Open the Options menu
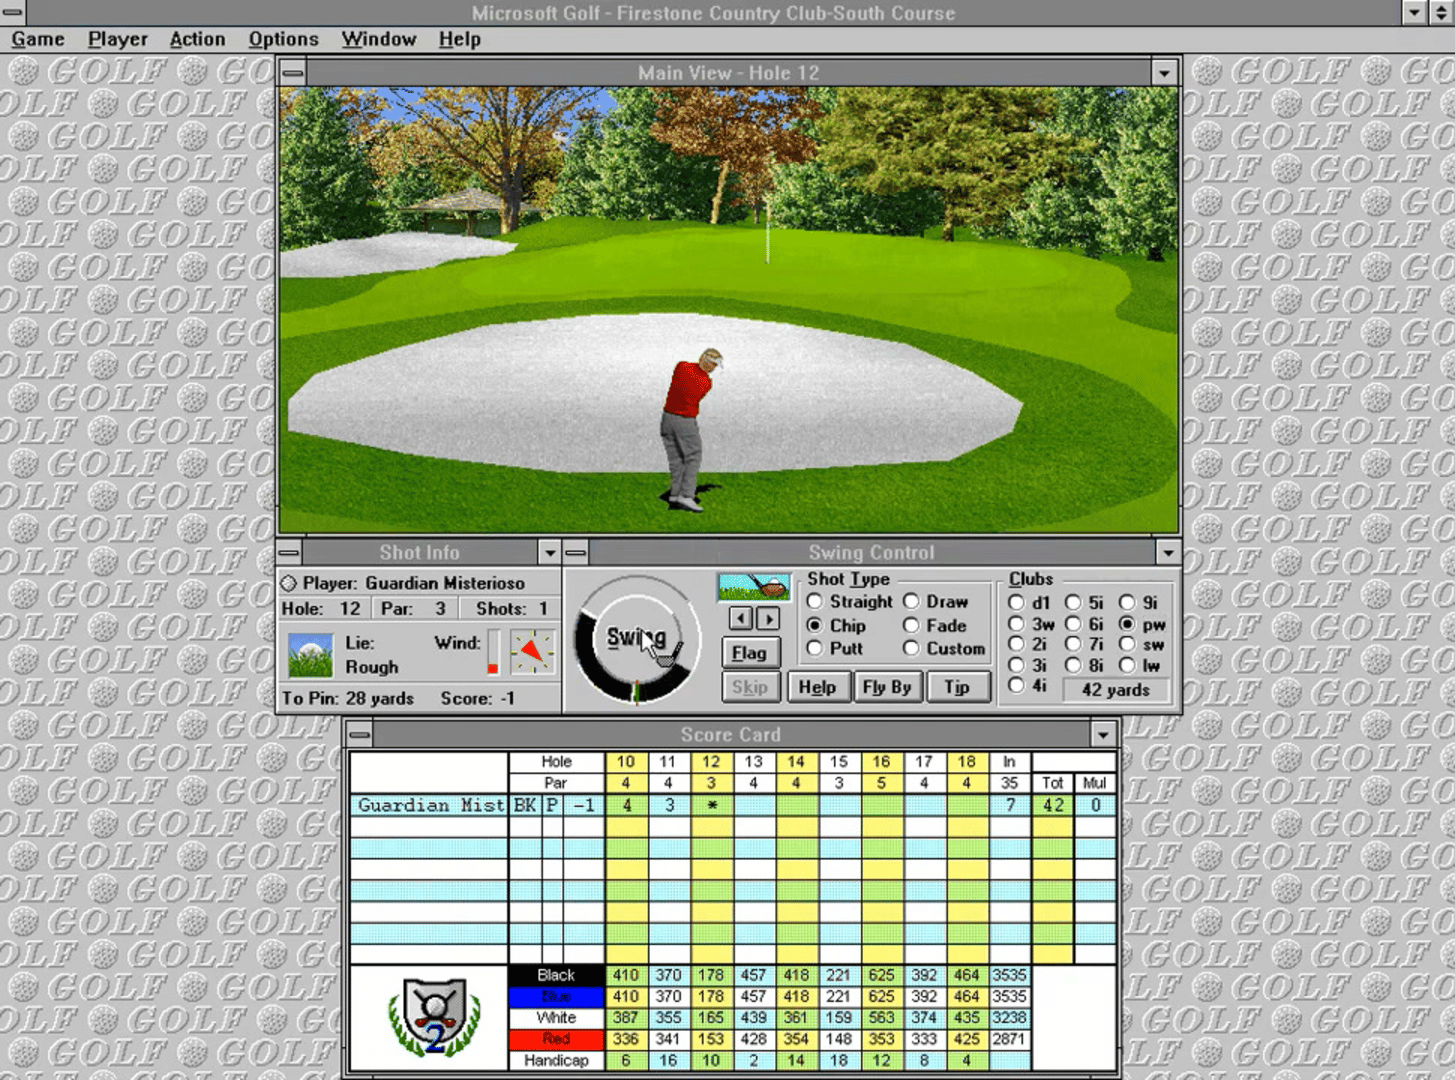 click(x=283, y=39)
